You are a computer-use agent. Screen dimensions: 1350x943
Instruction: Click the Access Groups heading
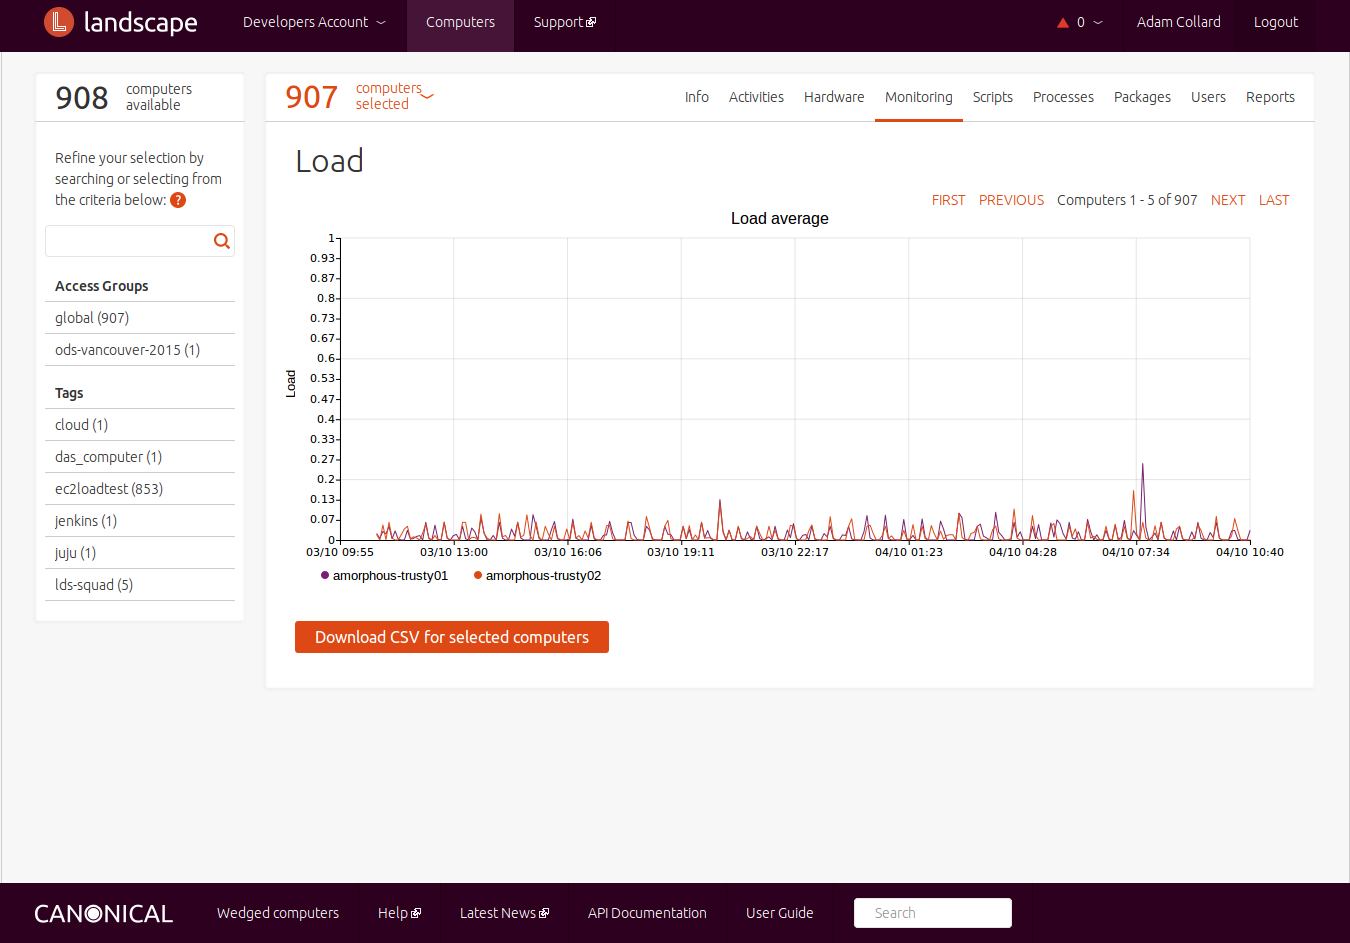pos(102,286)
